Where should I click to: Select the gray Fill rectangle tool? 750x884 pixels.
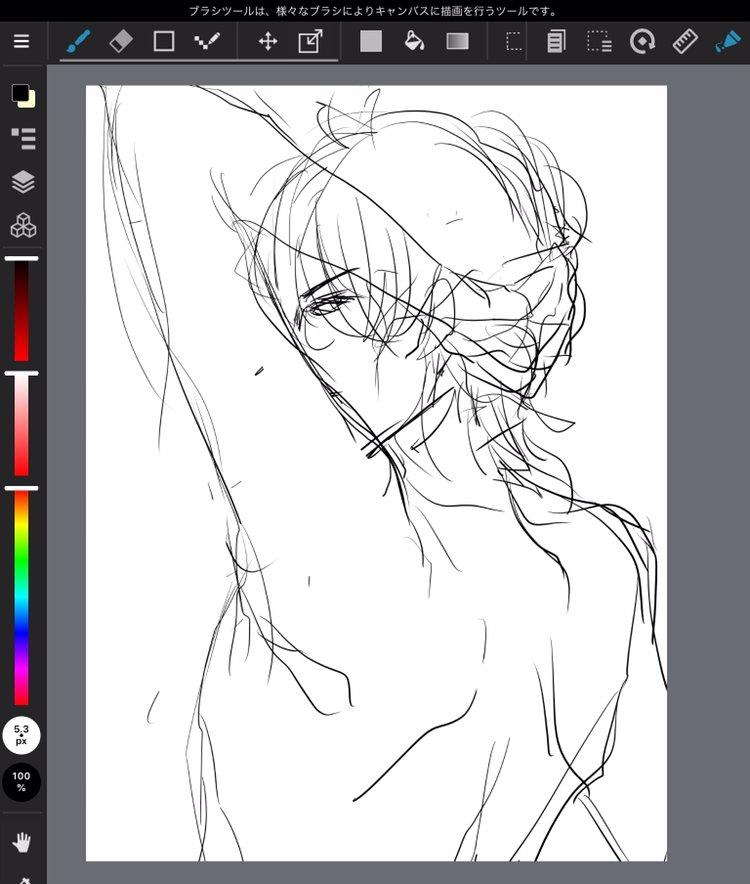371,41
